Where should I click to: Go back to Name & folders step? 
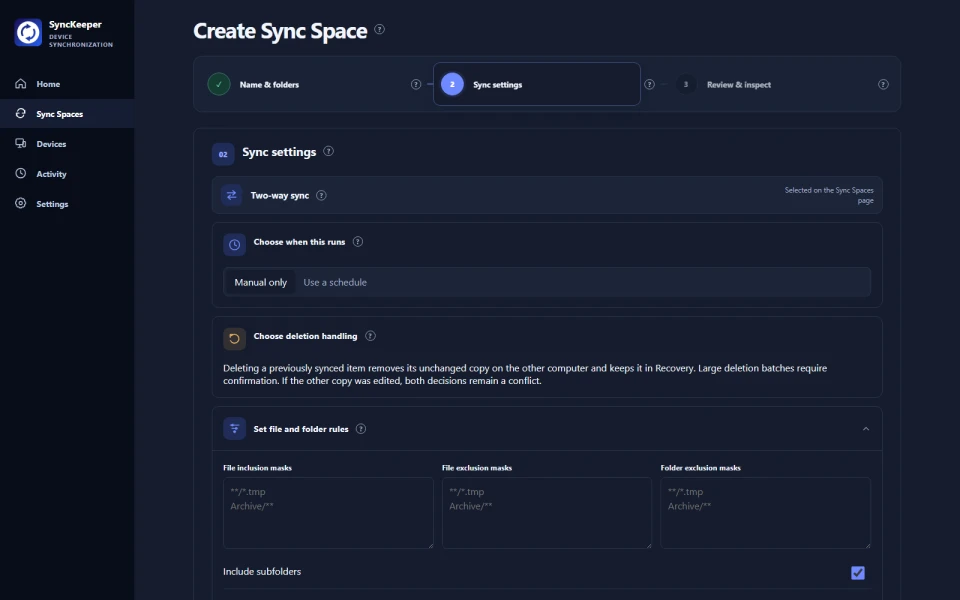point(302,84)
